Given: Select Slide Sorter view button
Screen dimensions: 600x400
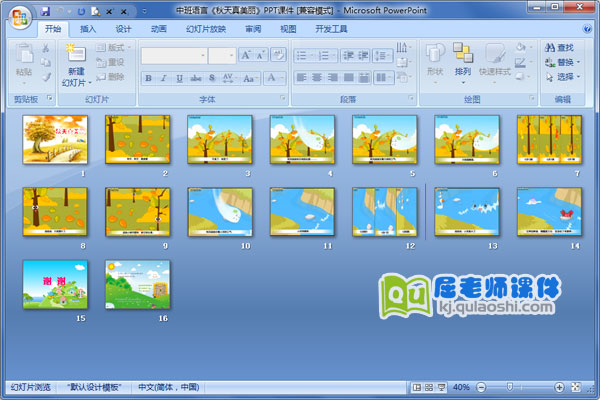Looking at the screenshot, I should pyautogui.click(x=428, y=387).
